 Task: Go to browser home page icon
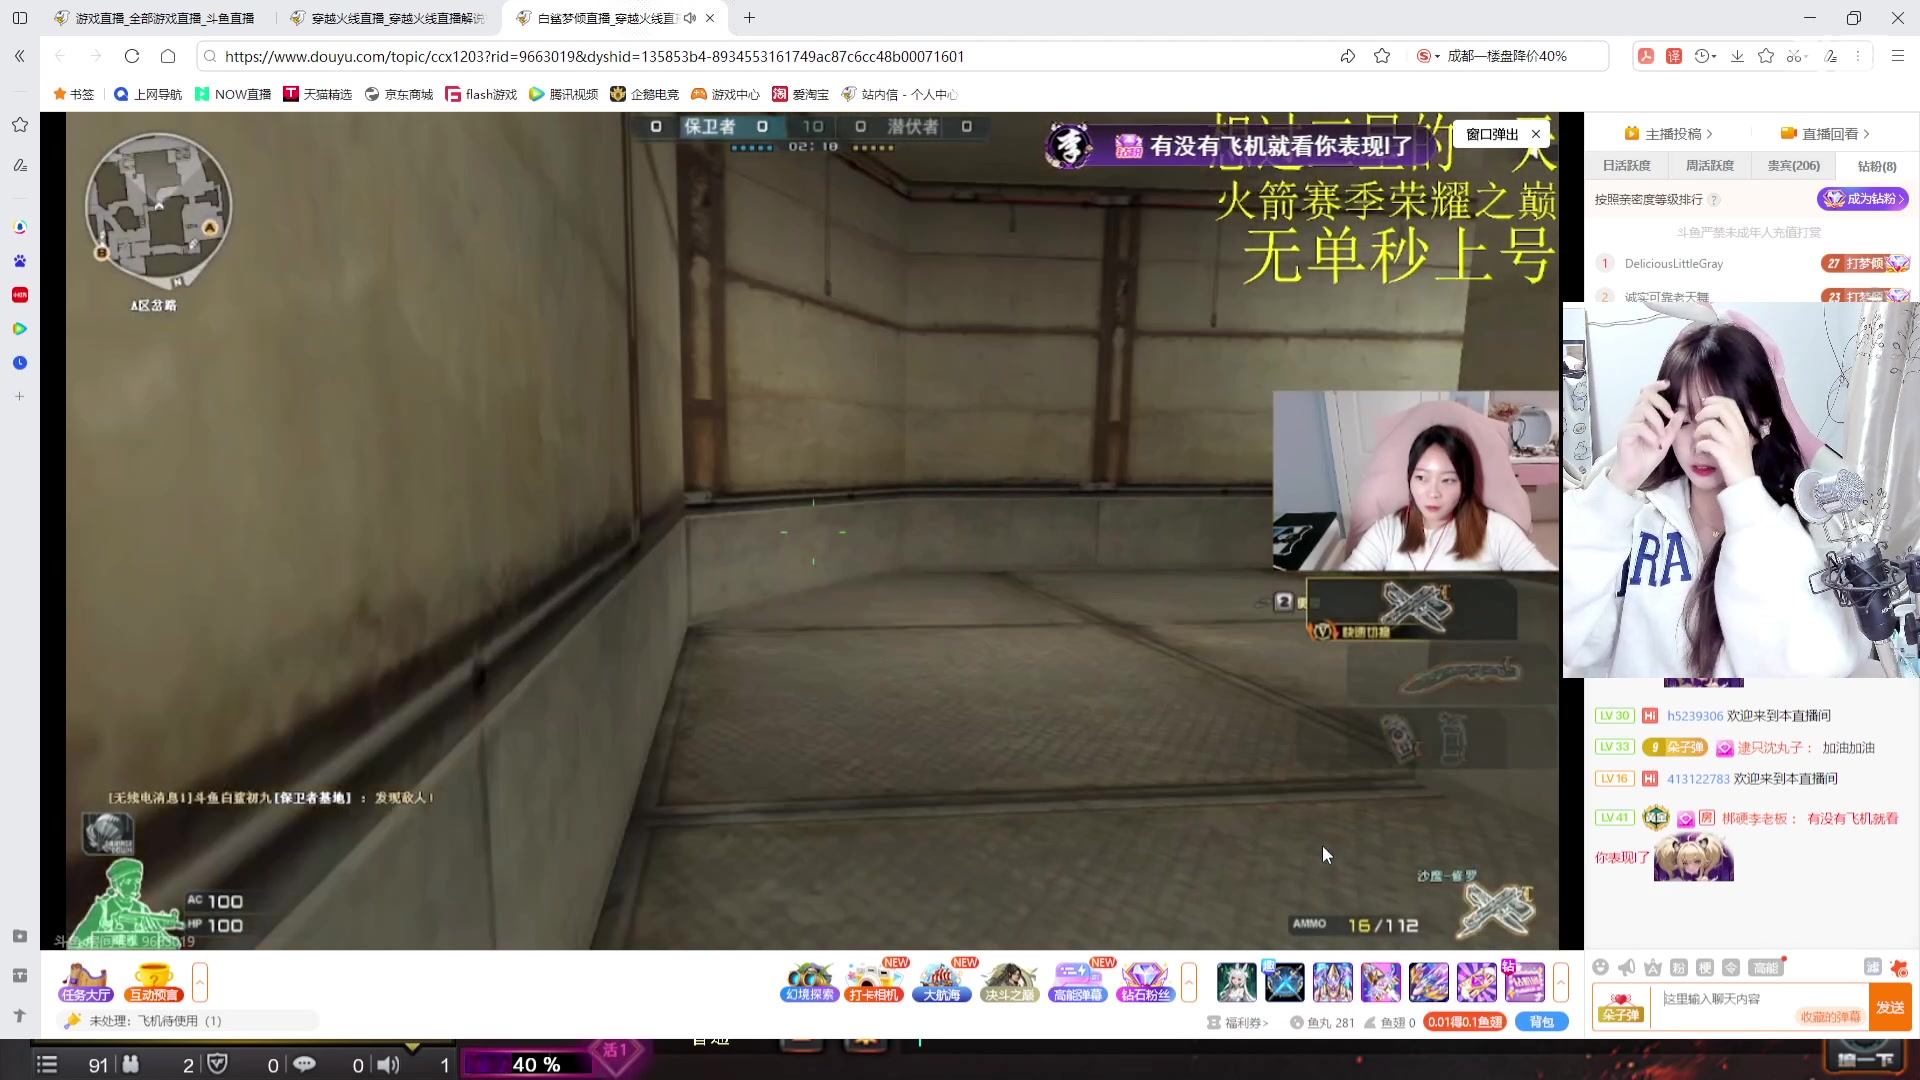168,56
